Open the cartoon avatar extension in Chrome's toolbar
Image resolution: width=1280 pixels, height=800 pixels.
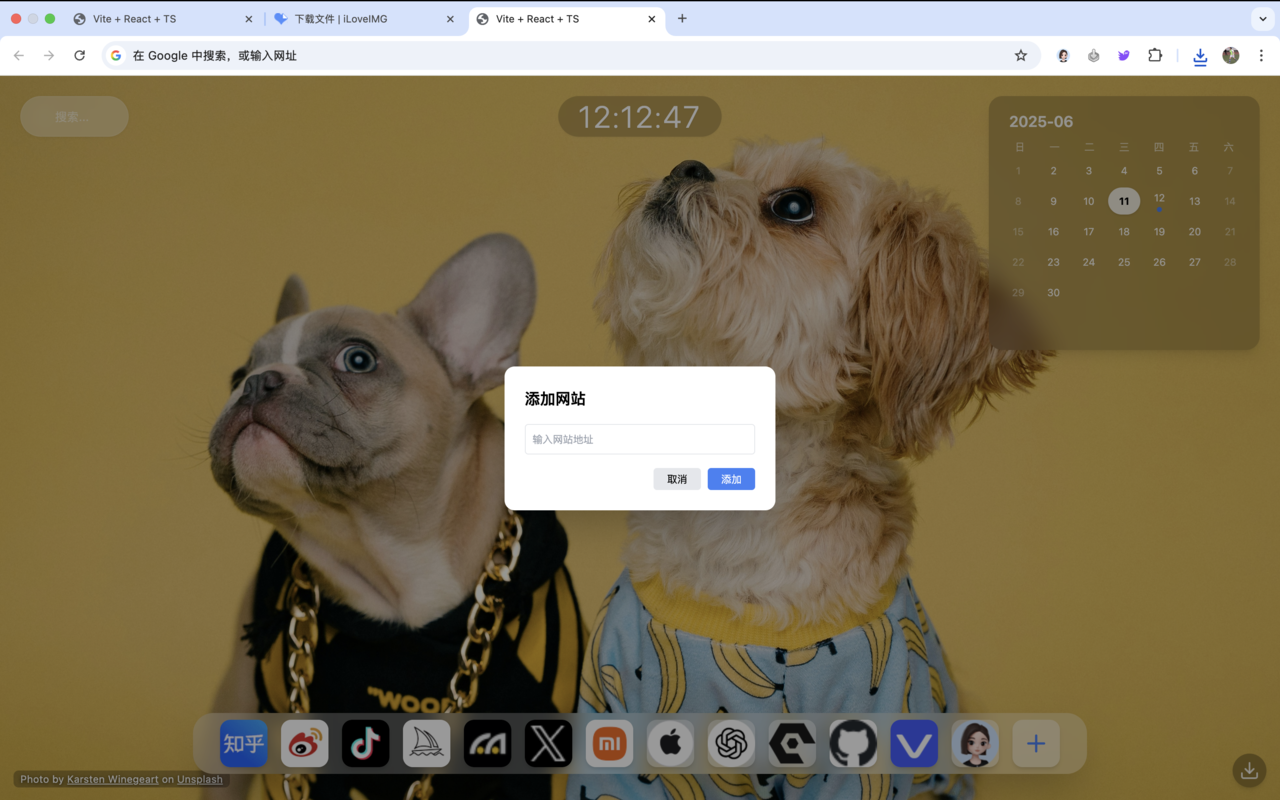tap(1063, 56)
